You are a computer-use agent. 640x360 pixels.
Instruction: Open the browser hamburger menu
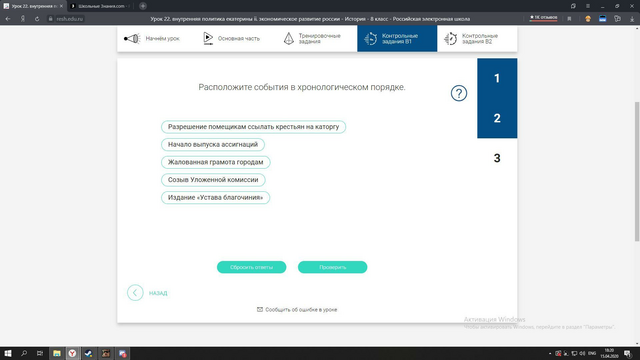588,6
